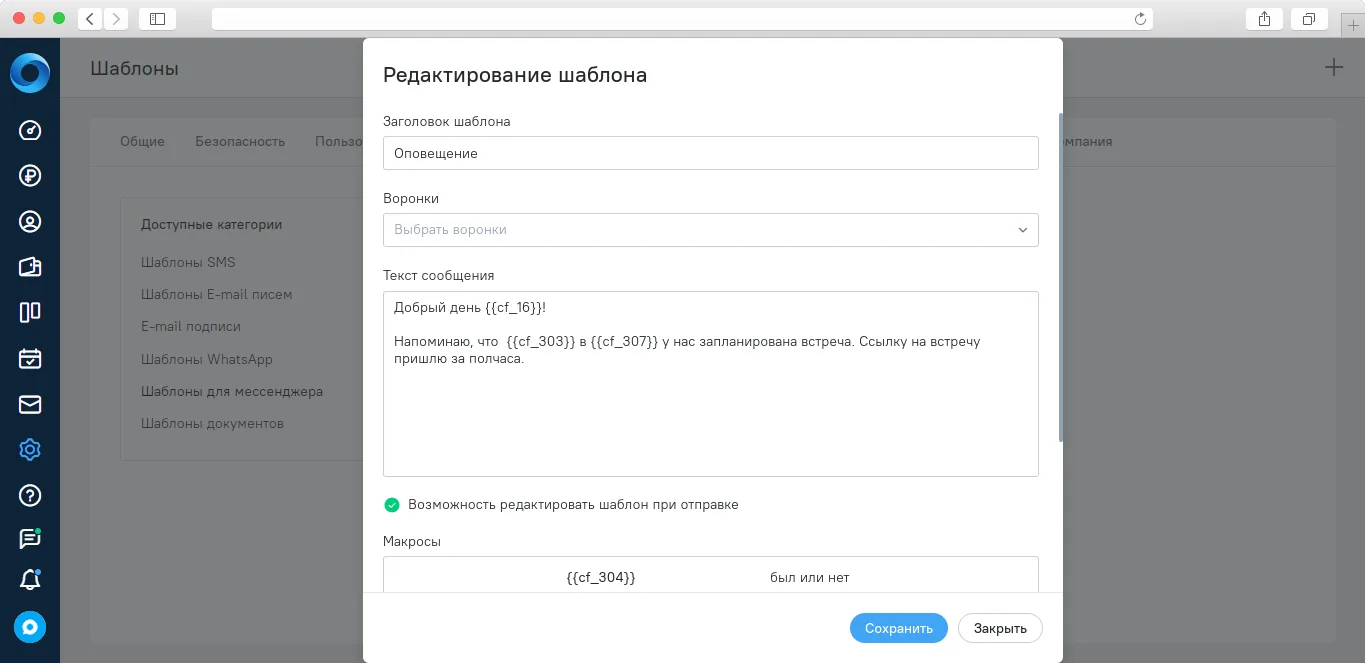This screenshot has width=1365, height=663.
Task: Open the help question mark icon
Action: click(30, 495)
